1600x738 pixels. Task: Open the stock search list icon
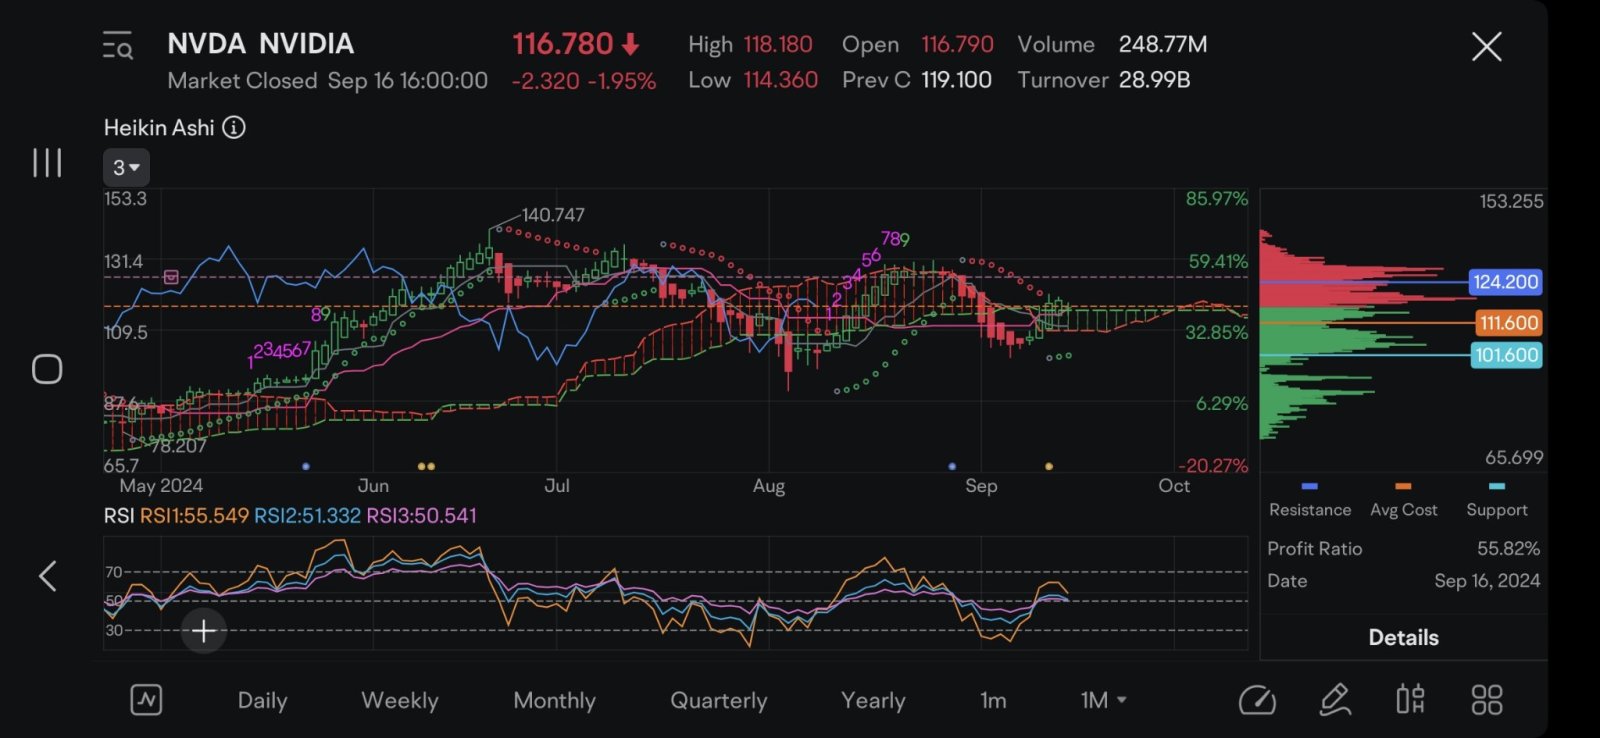[118, 46]
